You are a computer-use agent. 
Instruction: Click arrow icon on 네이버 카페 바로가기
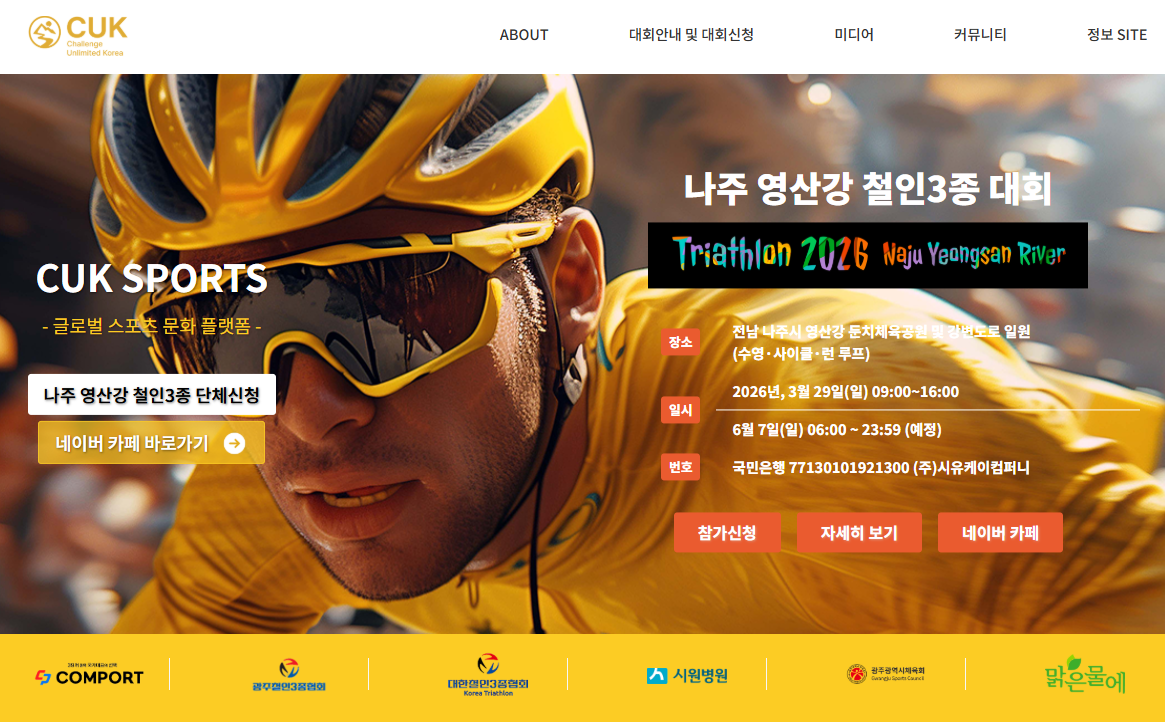click(234, 443)
